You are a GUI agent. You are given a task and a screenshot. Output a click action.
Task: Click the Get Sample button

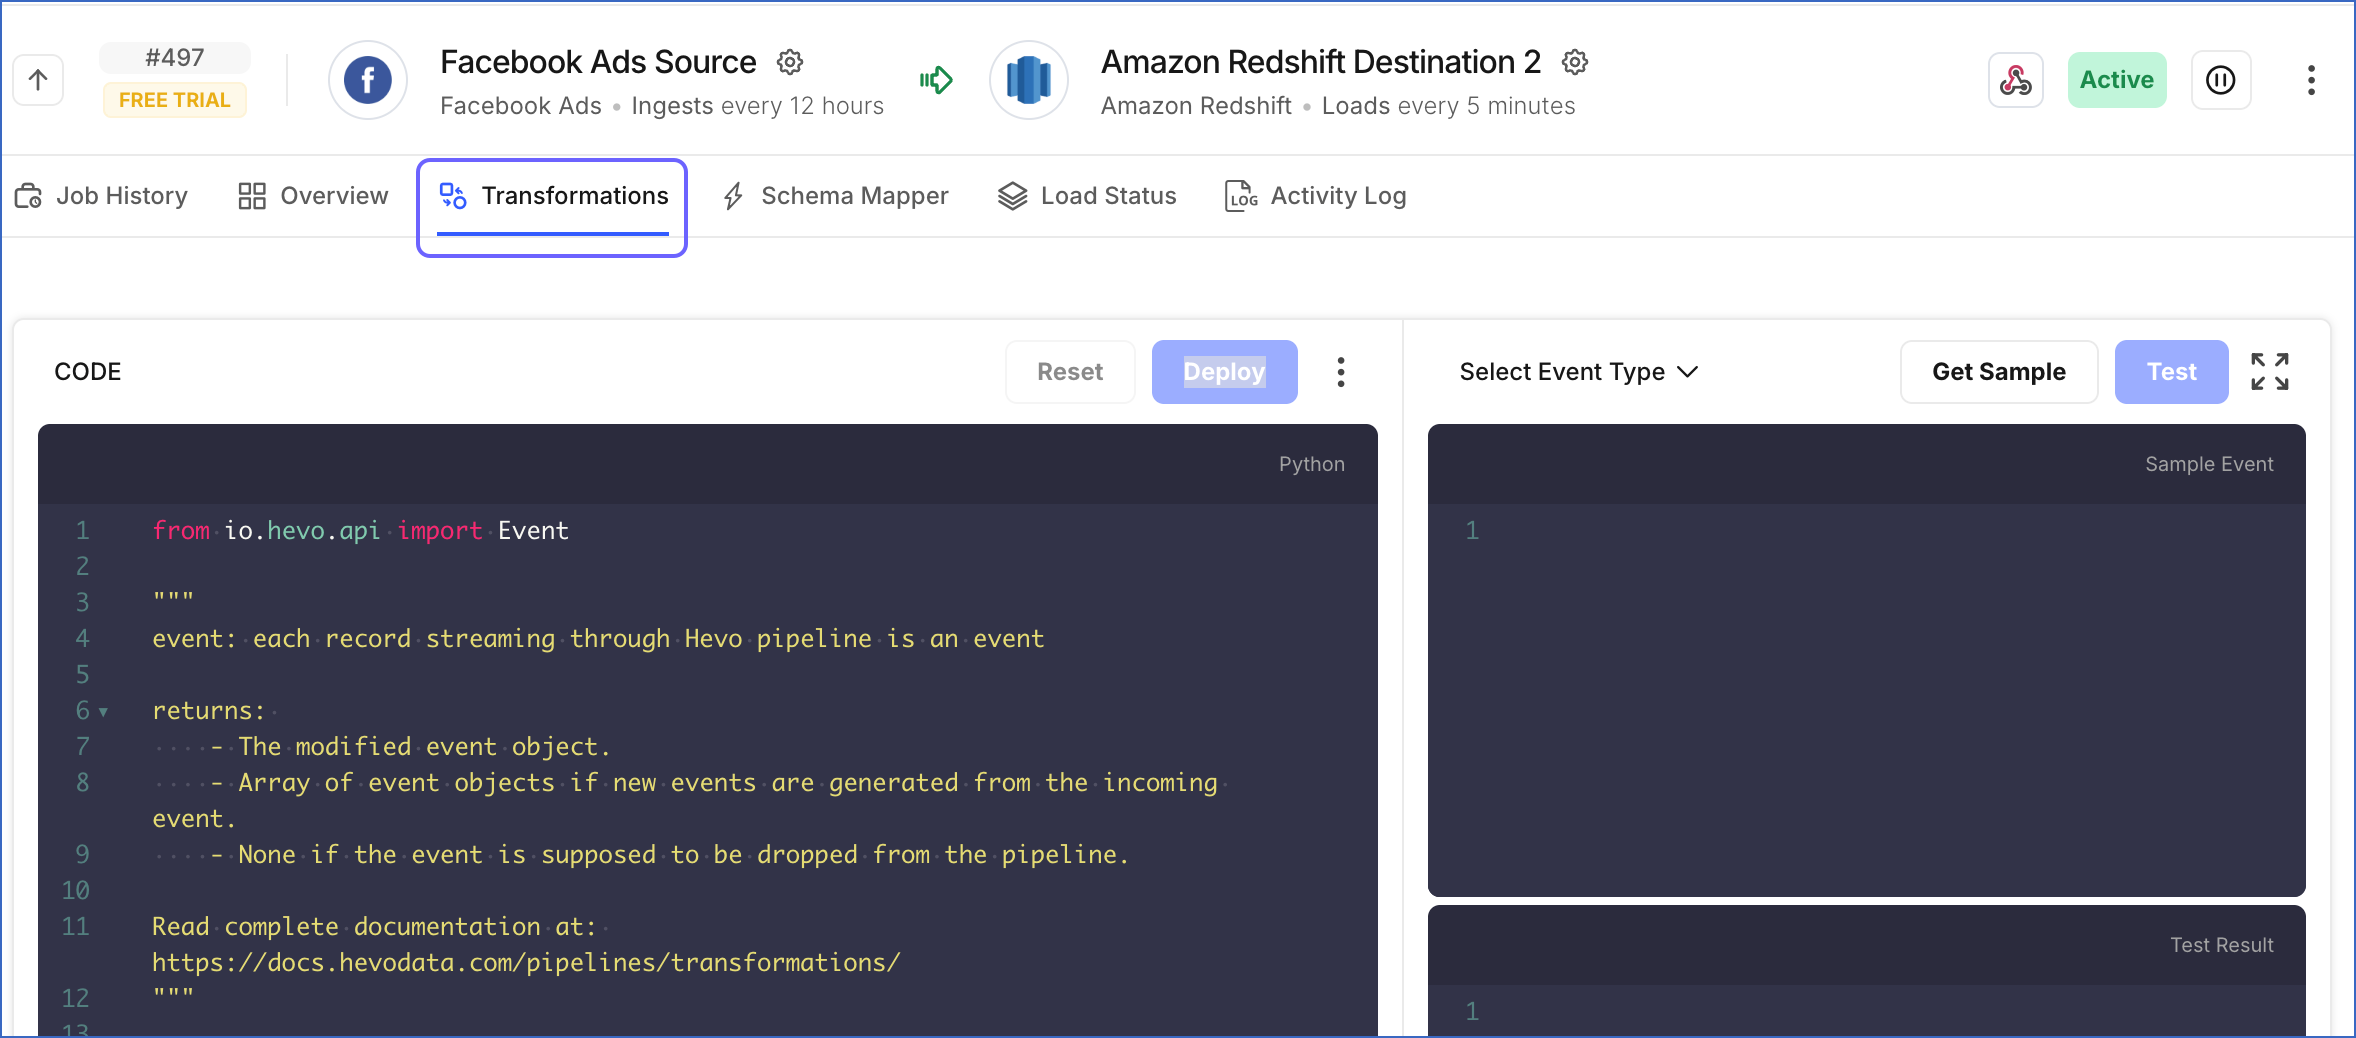click(1999, 372)
